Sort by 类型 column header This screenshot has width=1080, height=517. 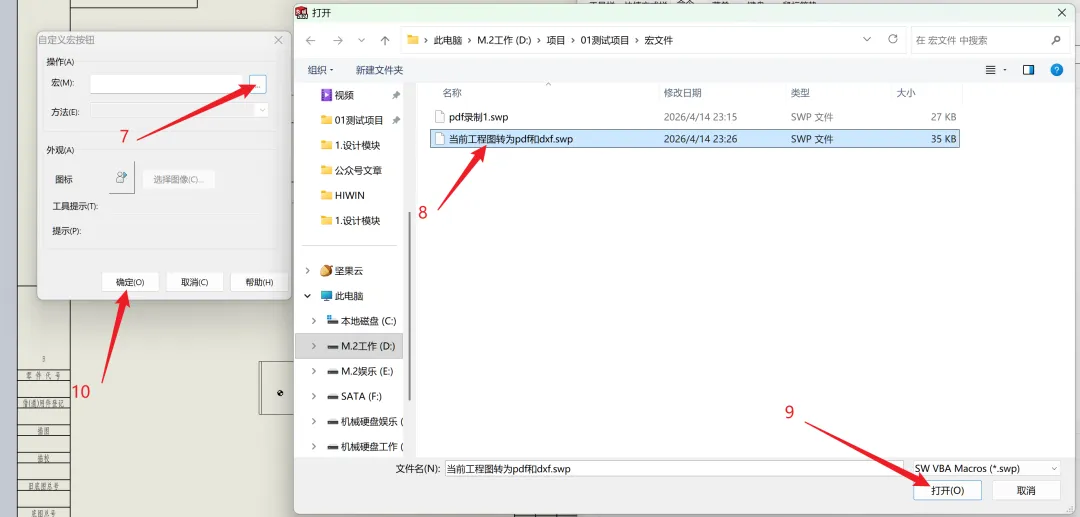click(x=800, y=92)
